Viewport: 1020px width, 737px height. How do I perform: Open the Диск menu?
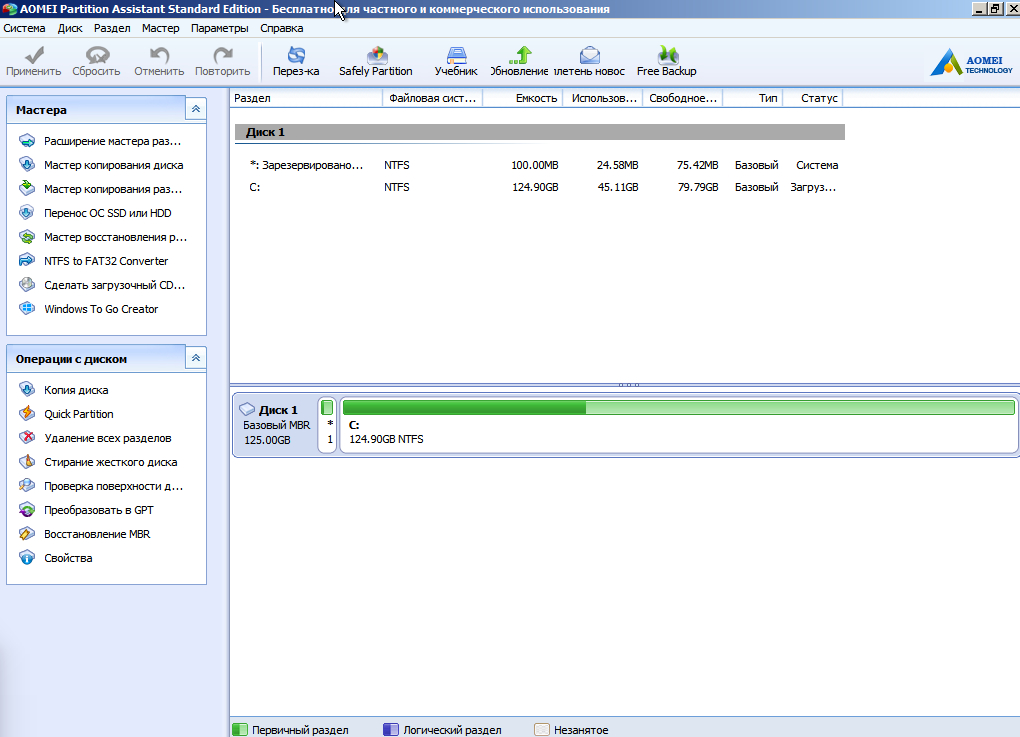tap(70, 28)
